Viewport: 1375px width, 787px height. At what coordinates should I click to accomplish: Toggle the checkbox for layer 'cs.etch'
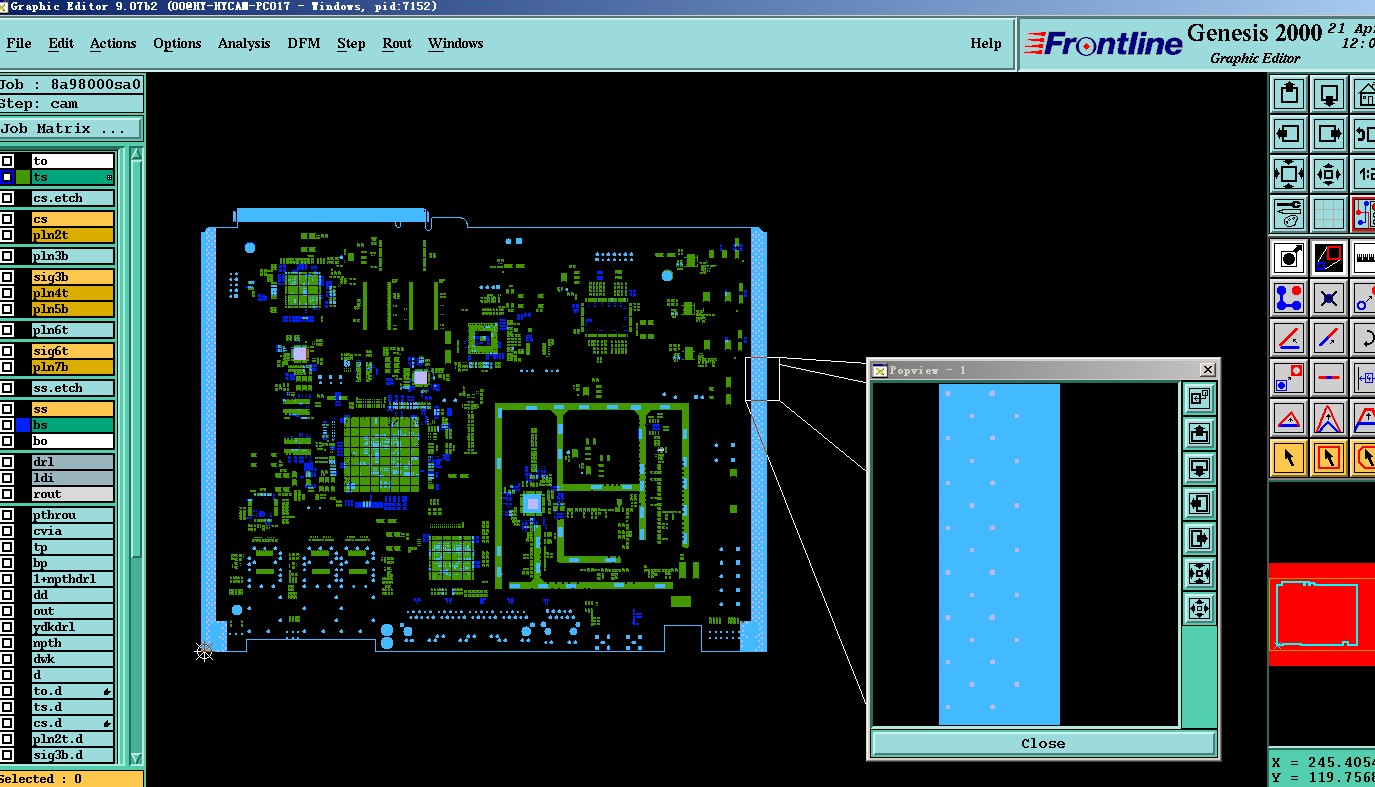[x=7, y=198]
